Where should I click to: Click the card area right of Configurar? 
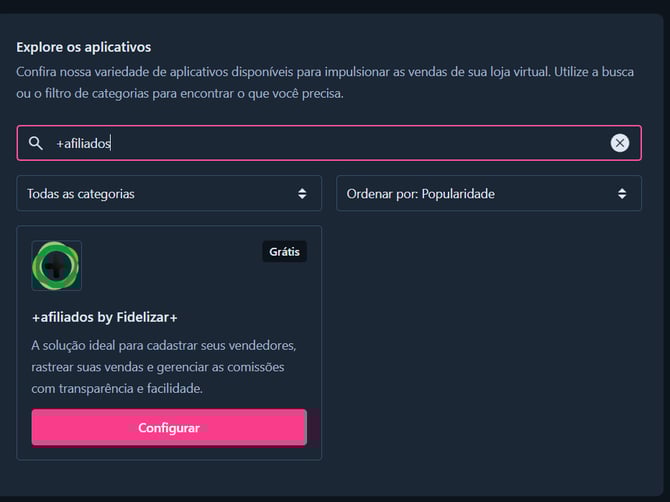[x=314, y=428]
